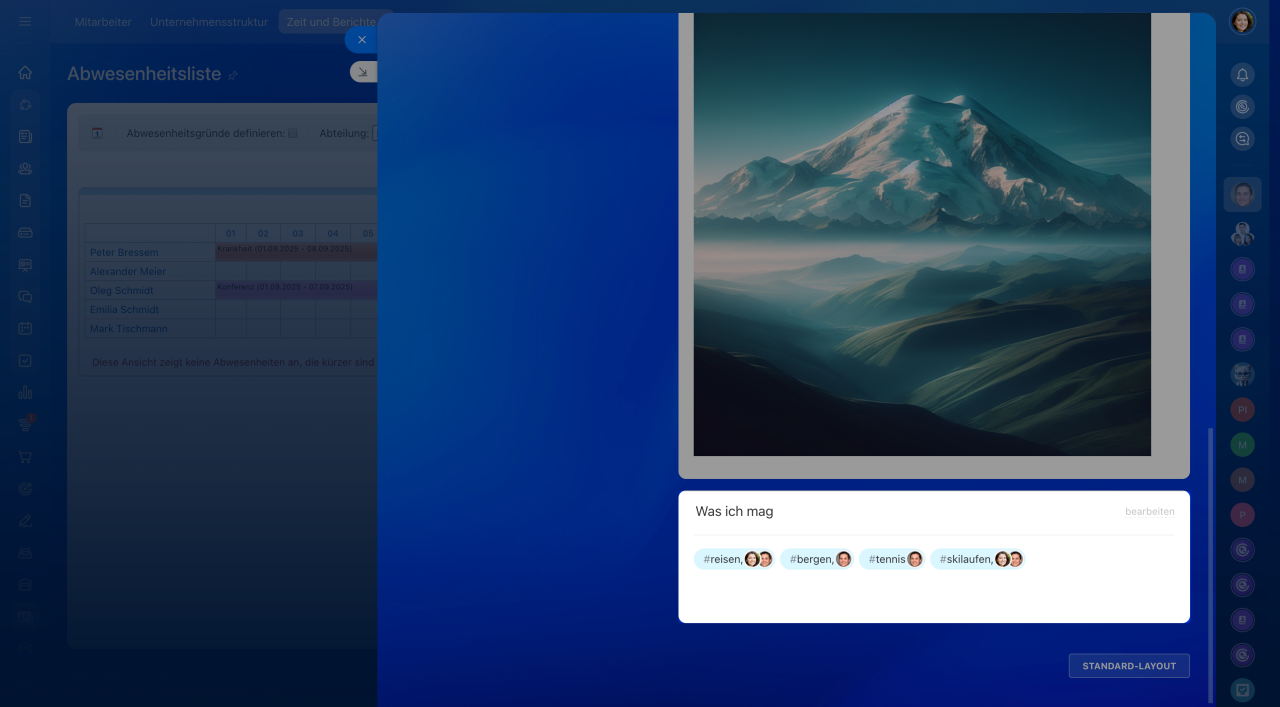This screenshot has width=1280, height=707.
Task: Click the red calendar icon in the filter bar
Action: coord(97,133)
